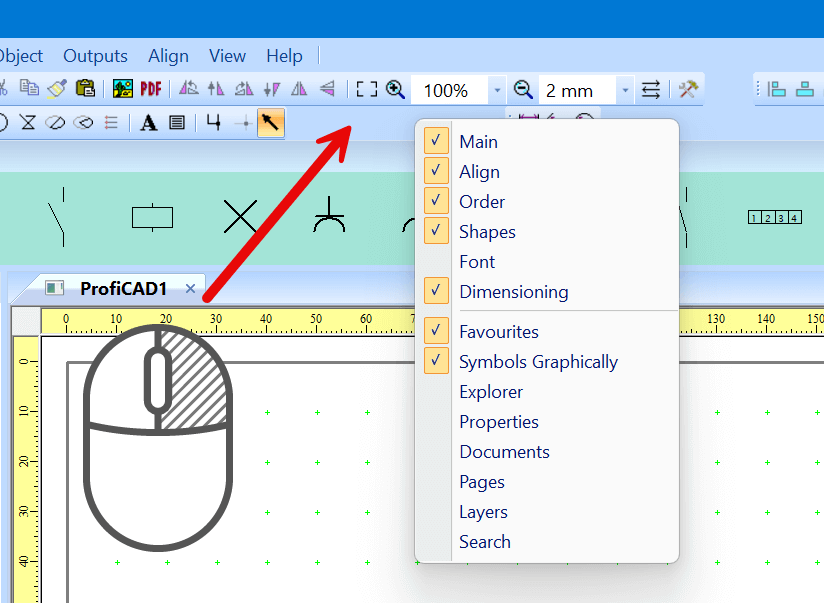Click the Align menu item
824x603 pixels.
tap(168, 56)
